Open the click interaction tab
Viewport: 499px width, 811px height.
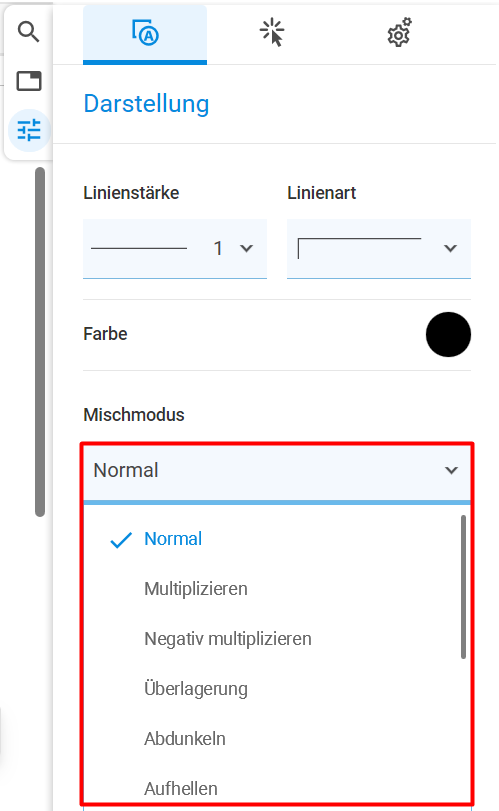[x=272, y=33]
